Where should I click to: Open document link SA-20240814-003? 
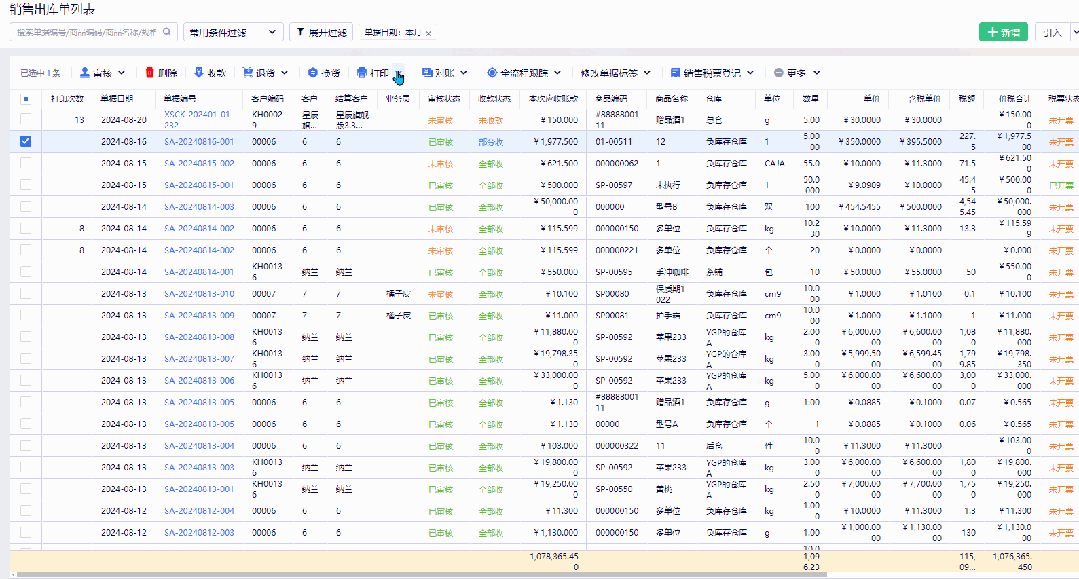click(199, 207)
